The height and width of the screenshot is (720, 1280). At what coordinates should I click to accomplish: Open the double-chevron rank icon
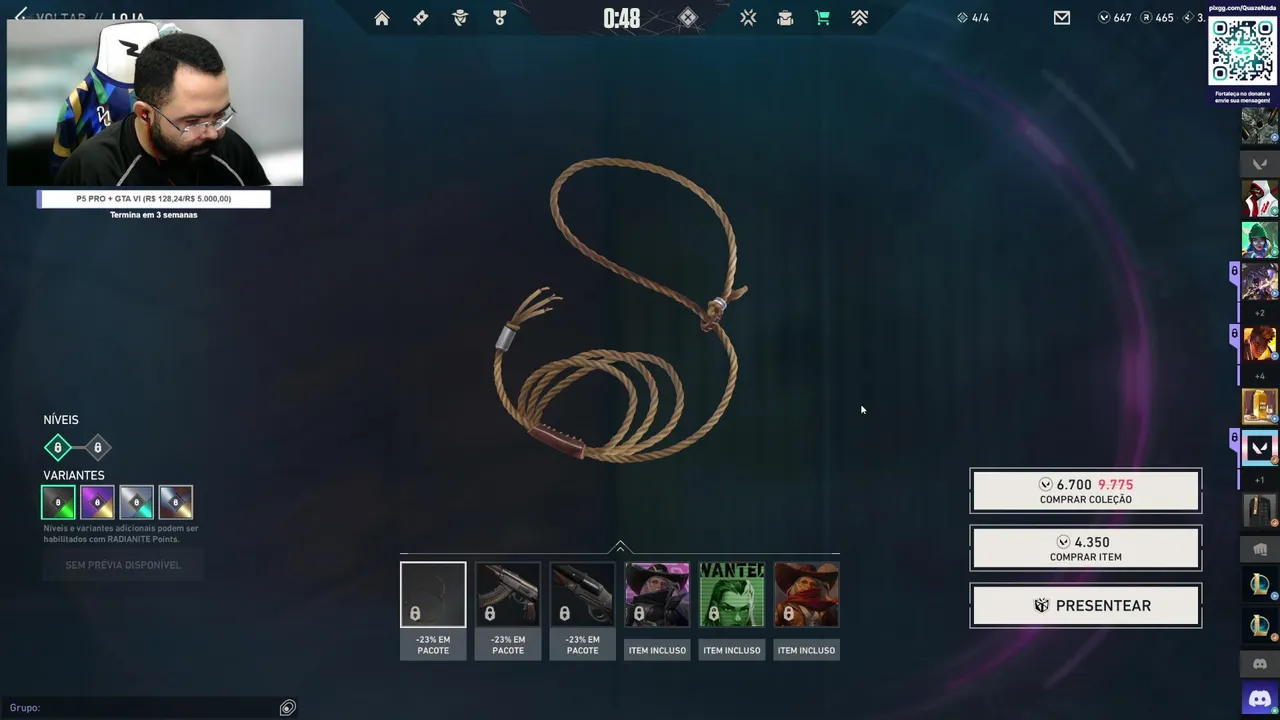point(859,18)
